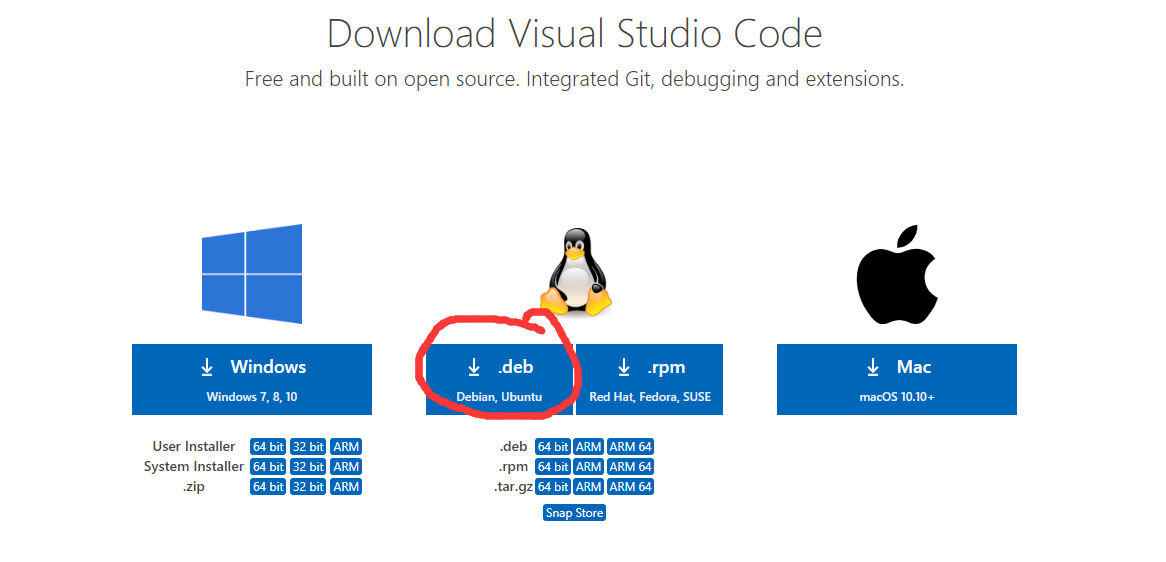The width and height of the screenshot is (1166, 562).
Task: Choose the .deb ARM link
Action: [x=588, y=447]
